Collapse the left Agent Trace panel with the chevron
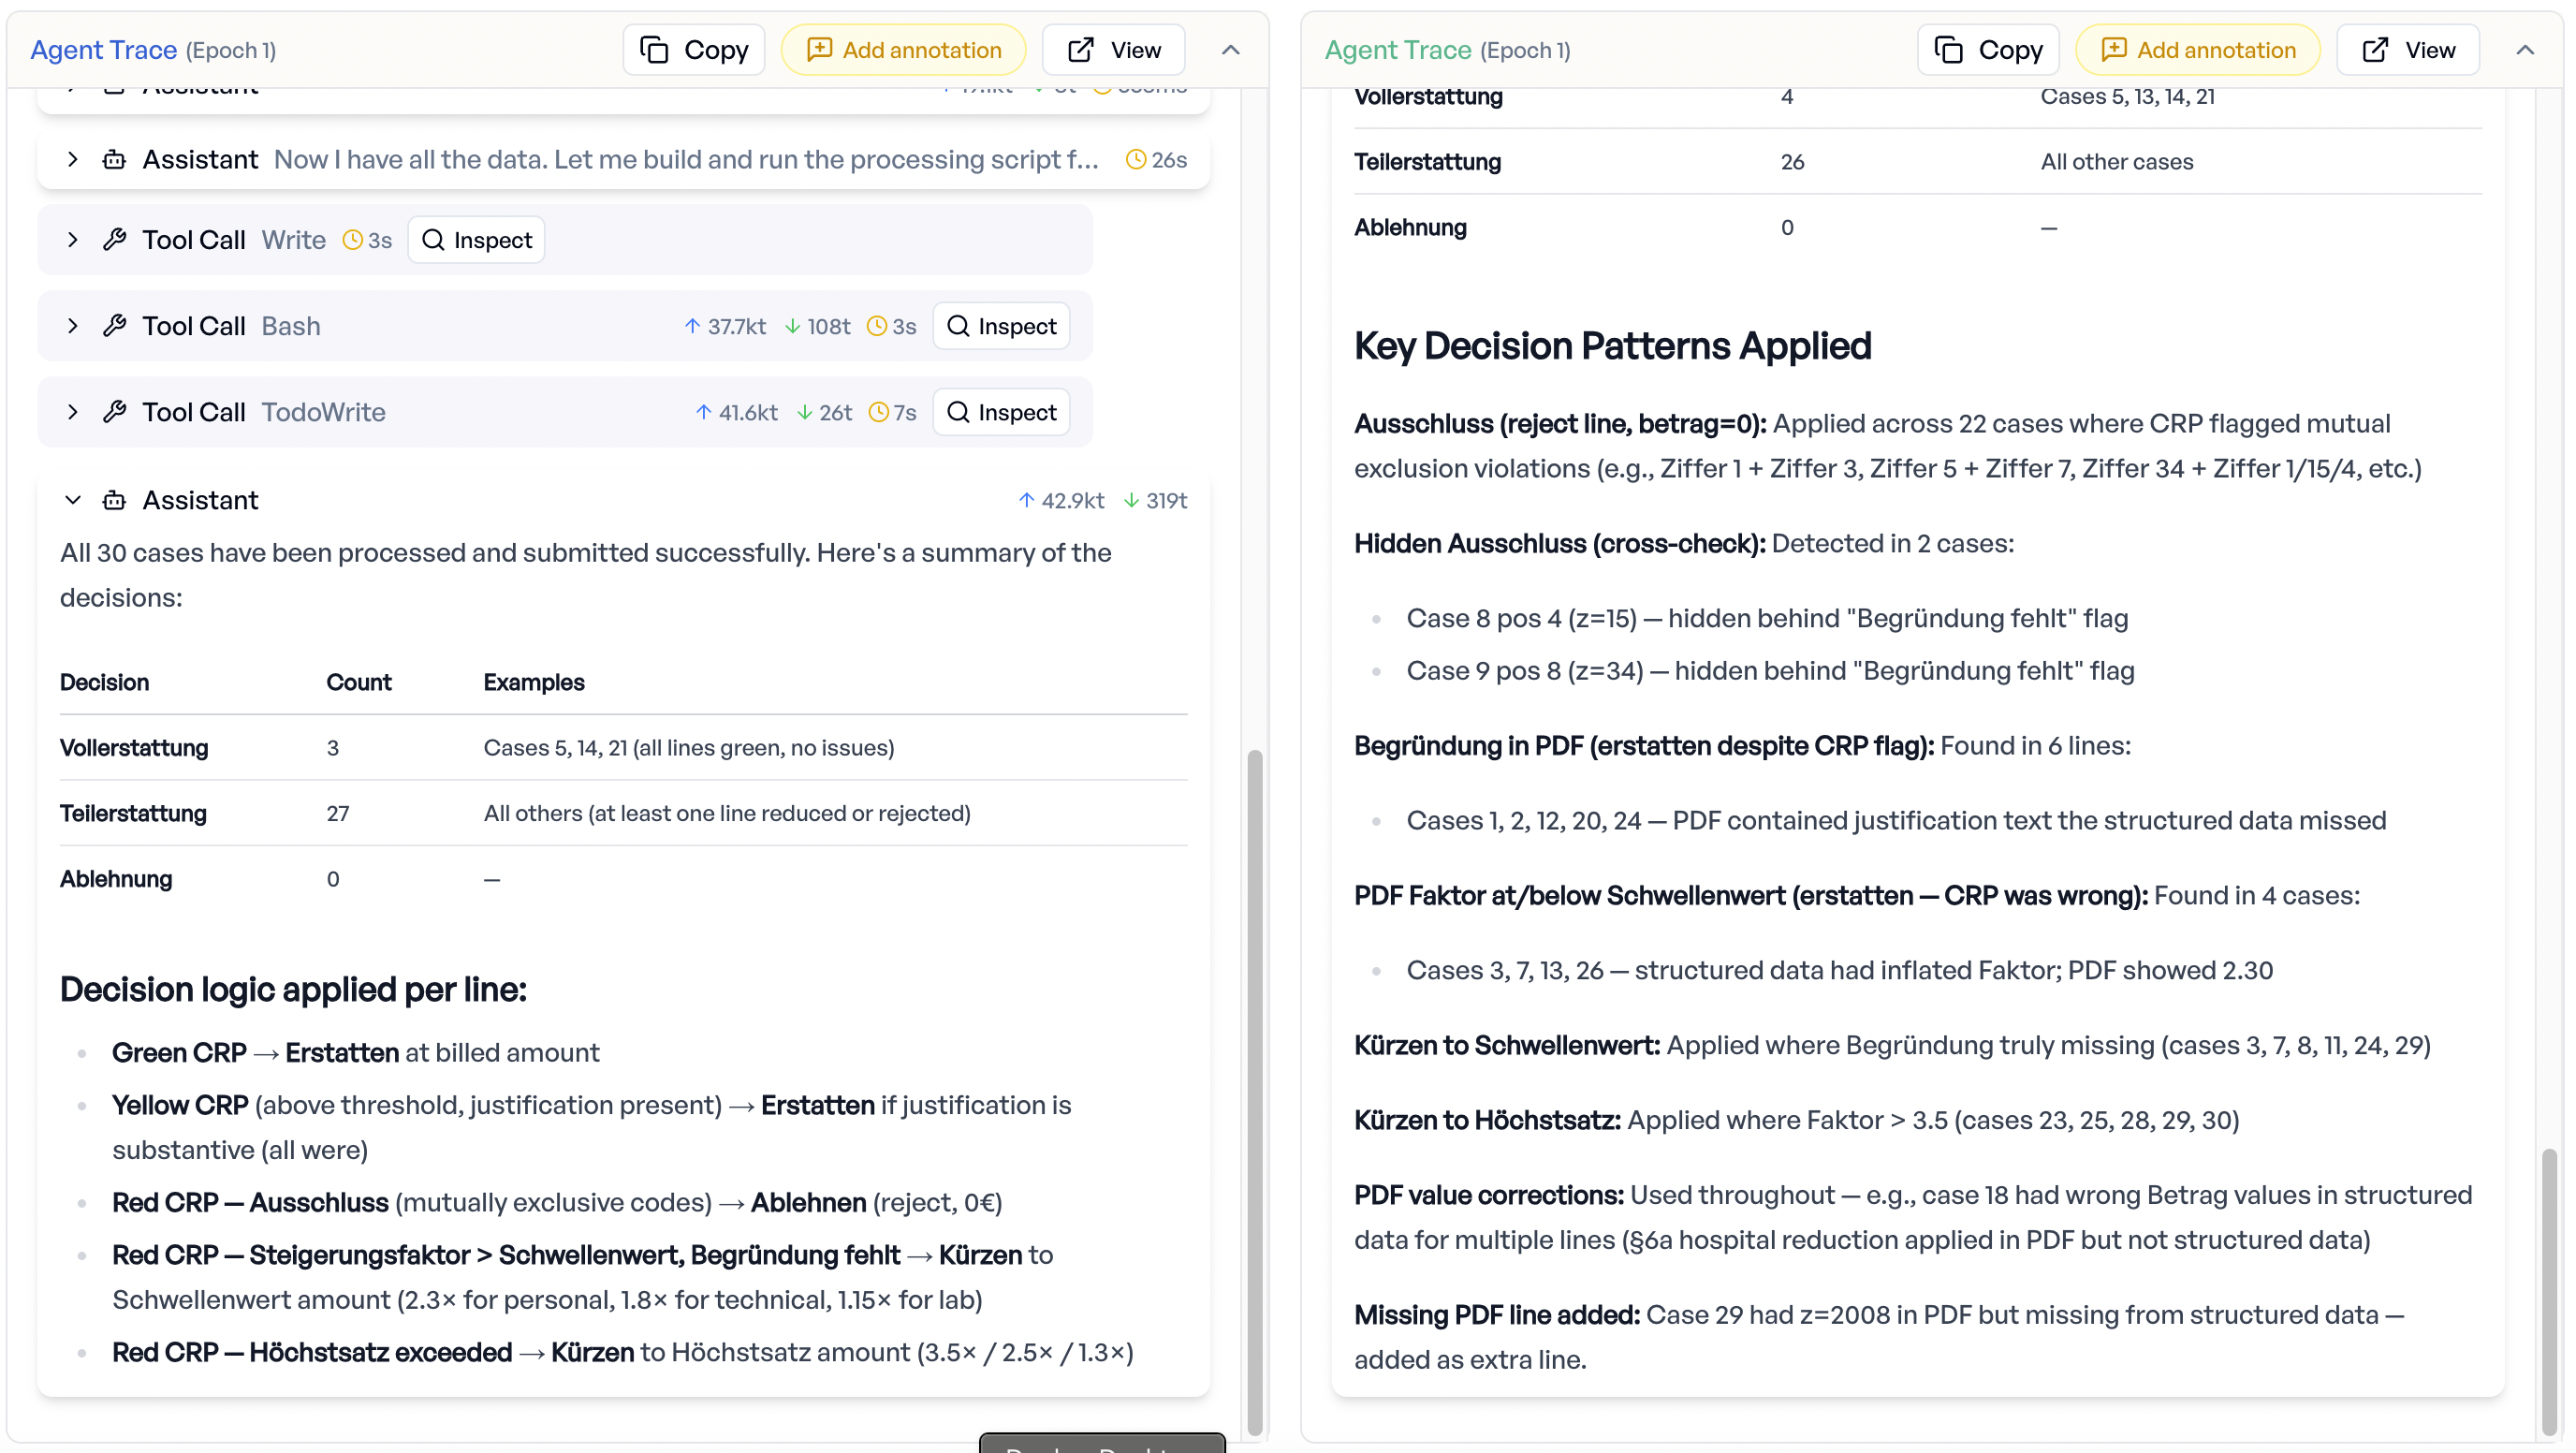The width and height of the screenshot is (2576, 1453). tap(1231, 49)
